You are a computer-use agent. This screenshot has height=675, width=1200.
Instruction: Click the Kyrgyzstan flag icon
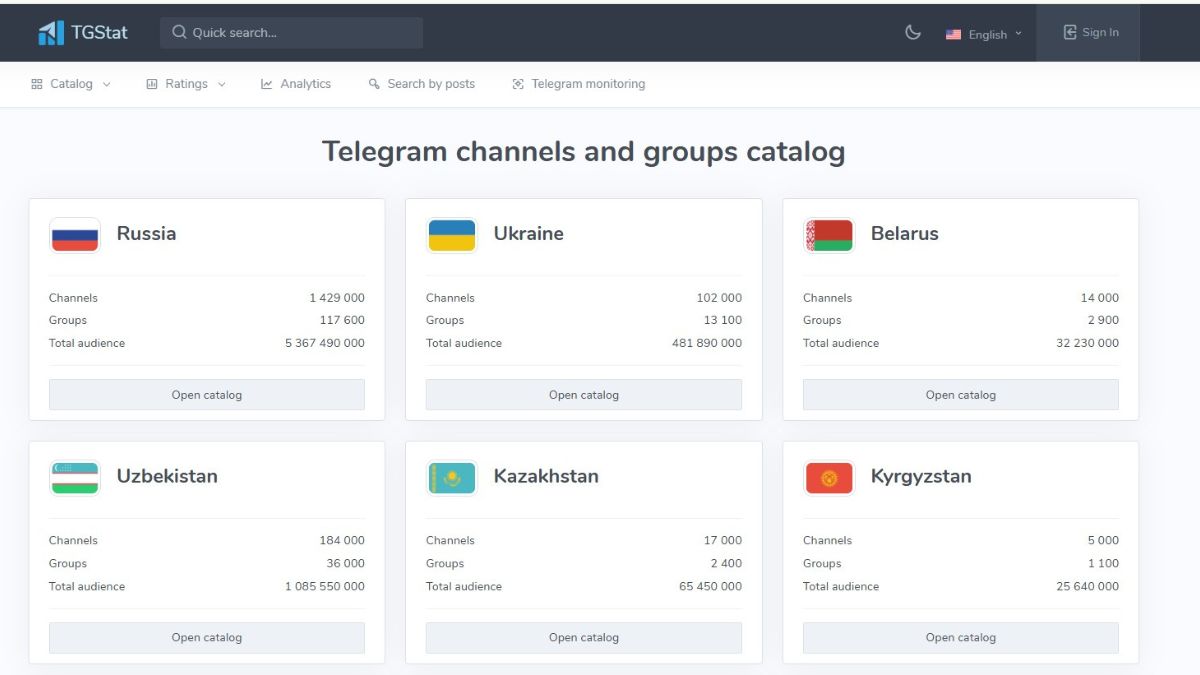(829, 478)
